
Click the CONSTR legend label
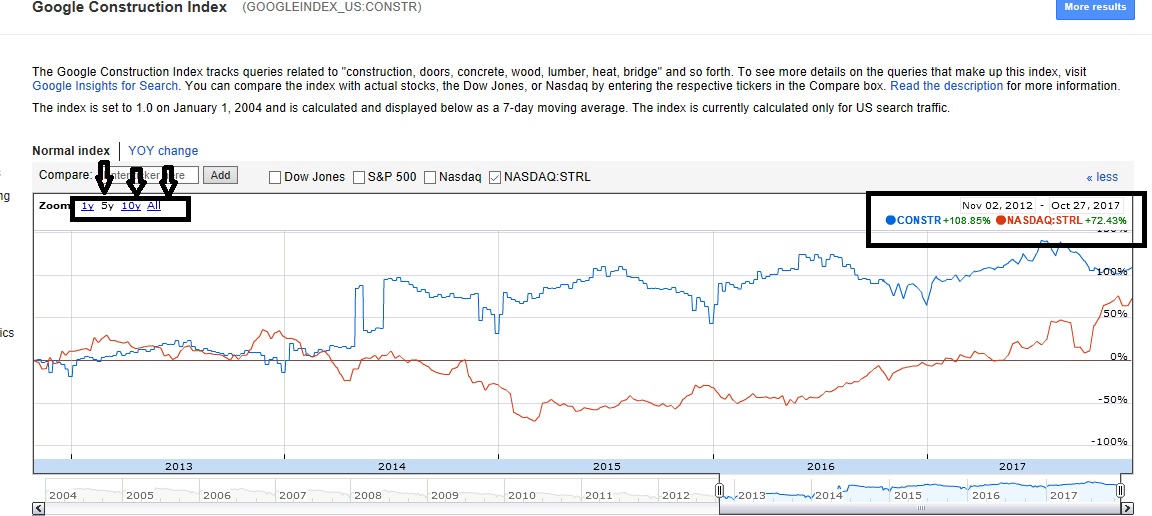pos(918,220)
